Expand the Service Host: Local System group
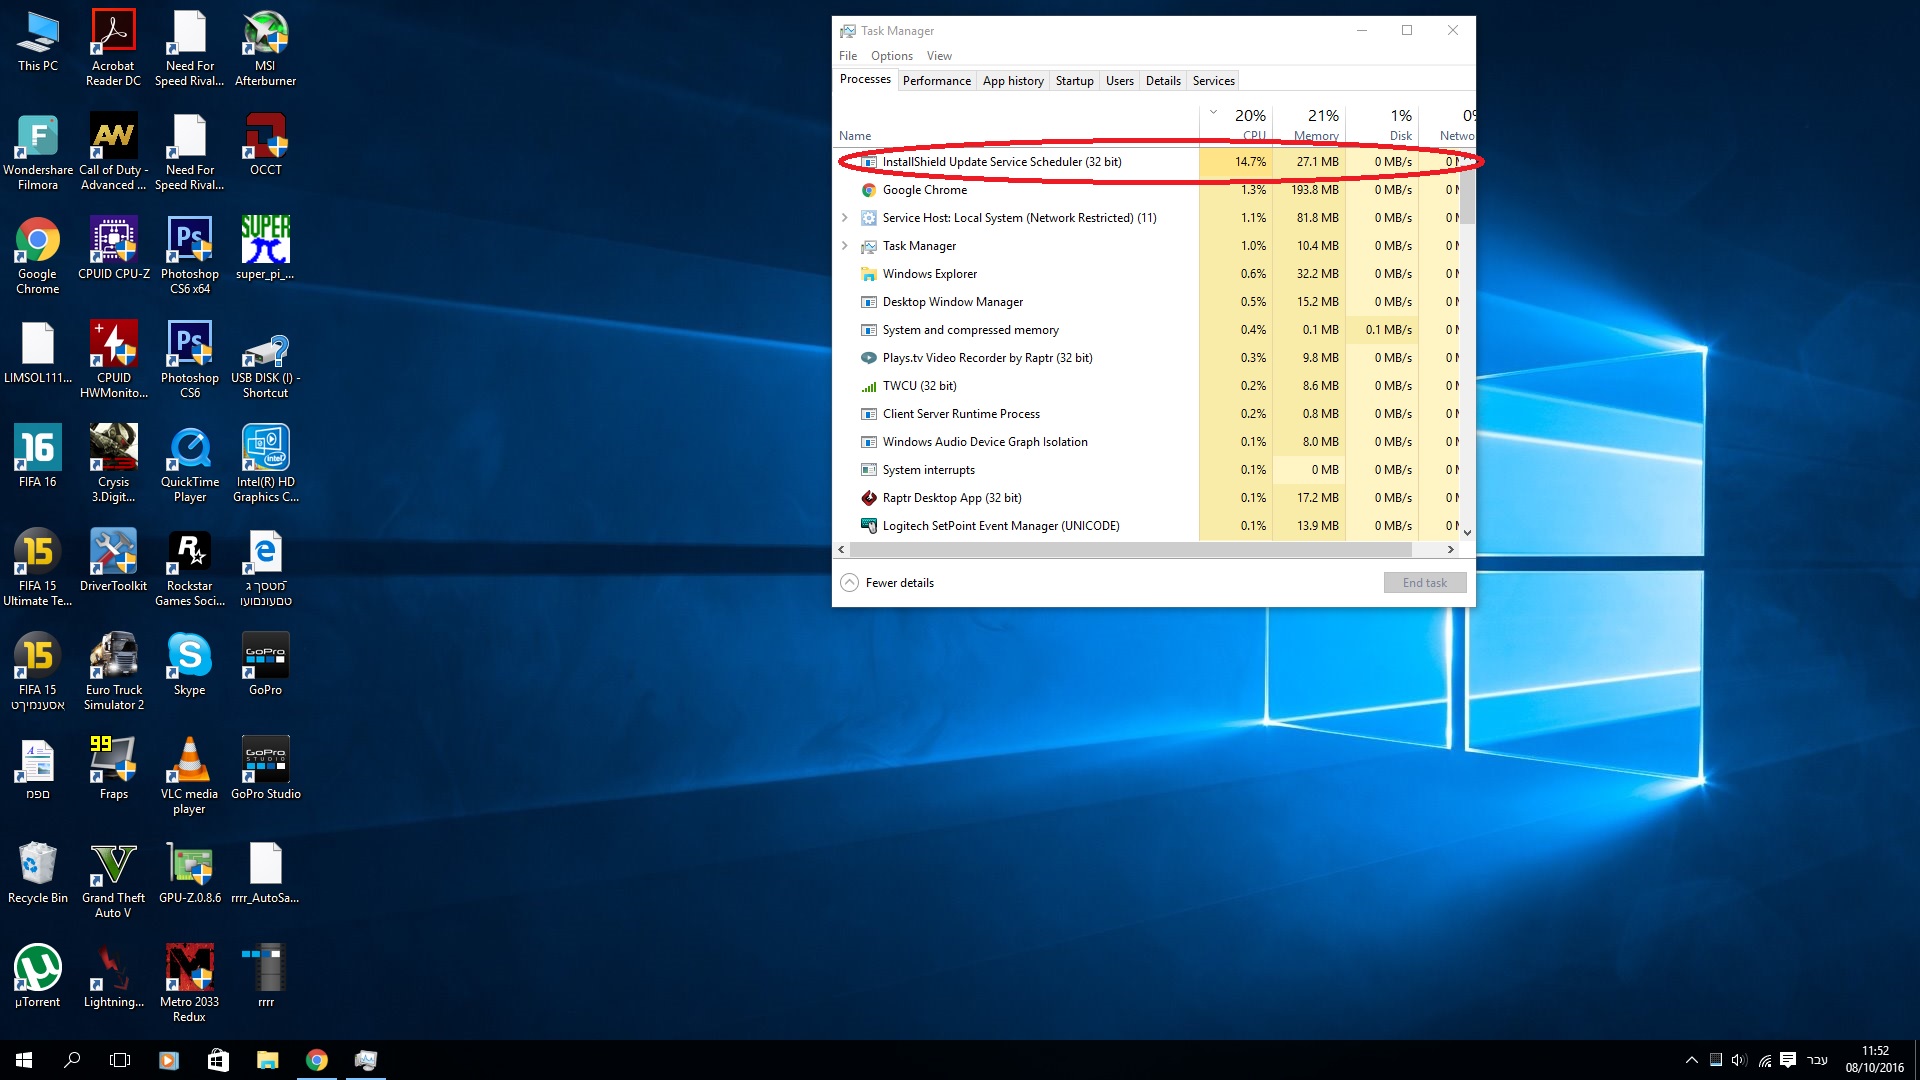The image size is (1920, 1080). 845,218
